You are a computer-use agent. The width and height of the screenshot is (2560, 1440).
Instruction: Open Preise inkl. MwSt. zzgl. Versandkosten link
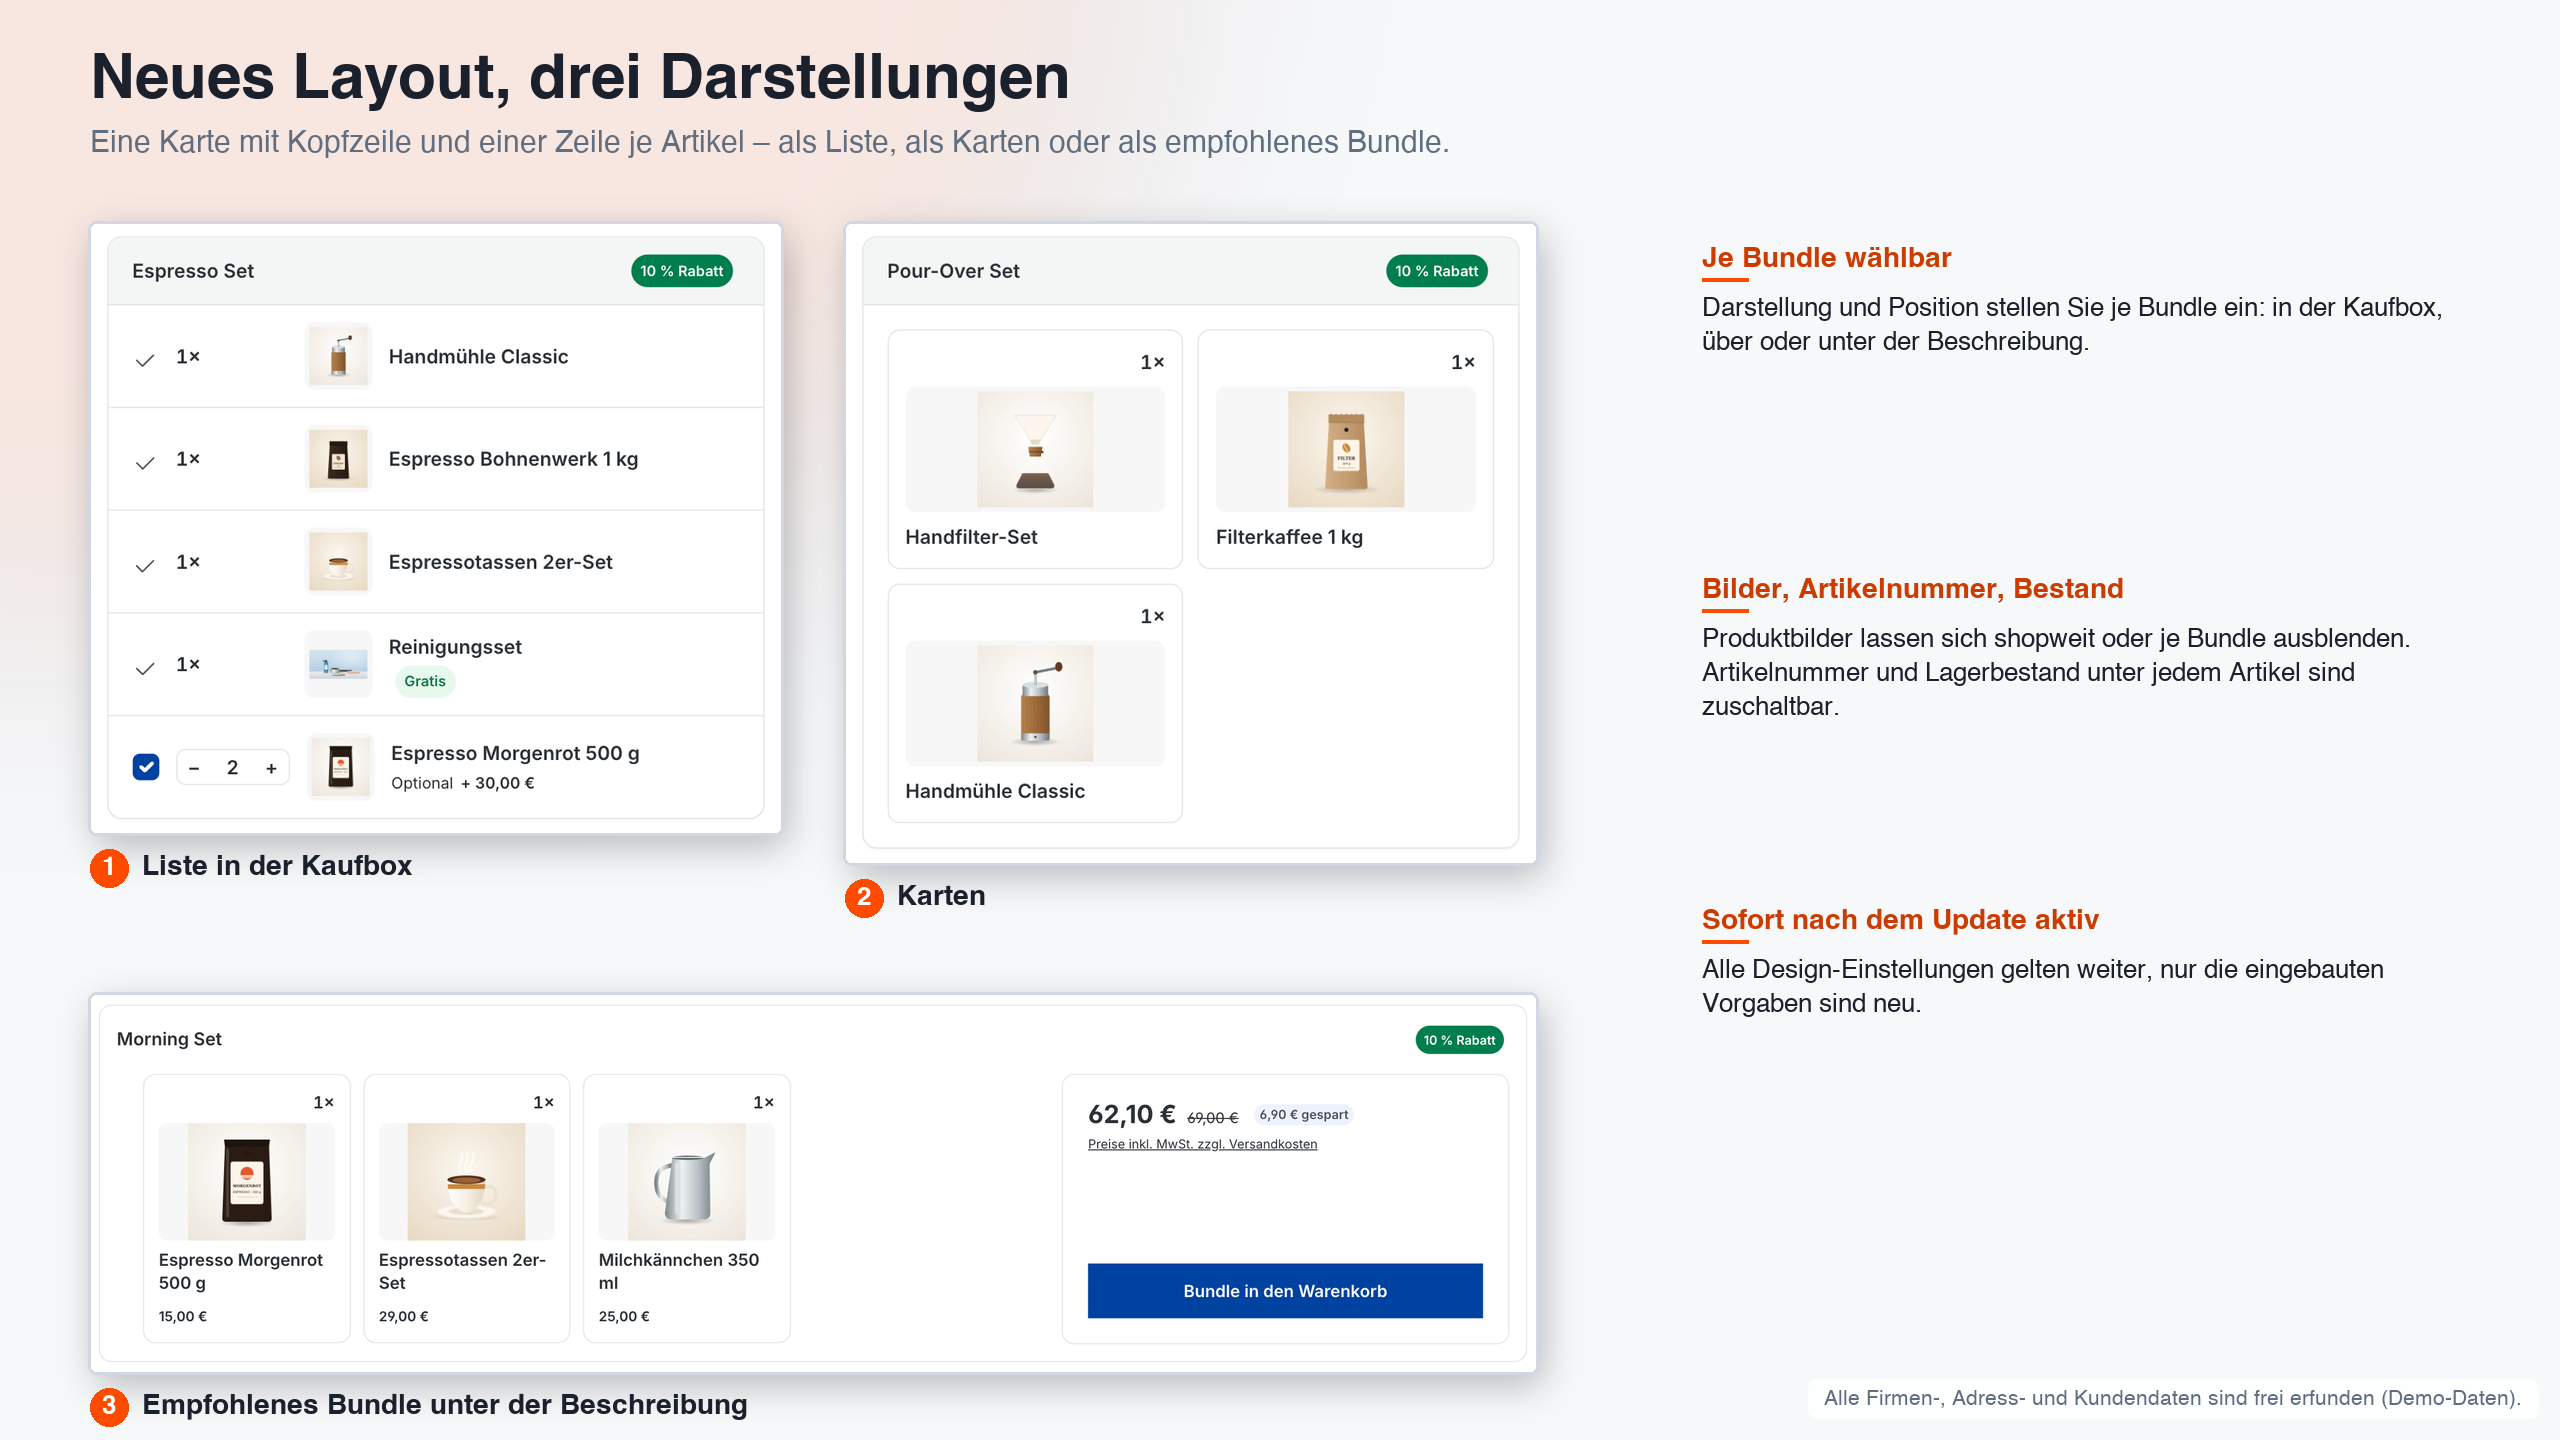[x=1202, y=1144]
